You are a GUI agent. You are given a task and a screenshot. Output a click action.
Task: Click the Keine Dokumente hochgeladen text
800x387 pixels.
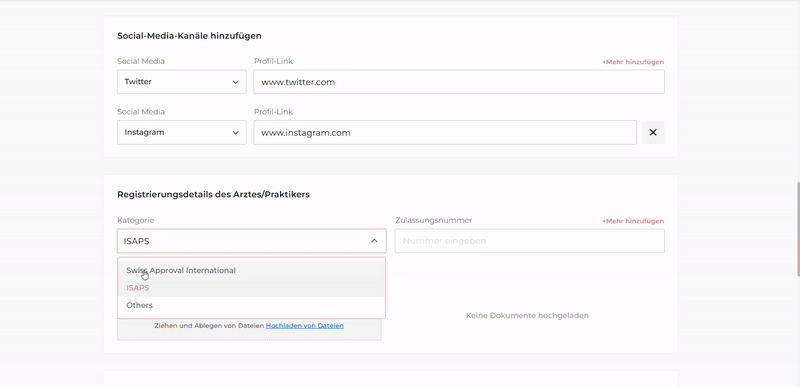point(527,316)
